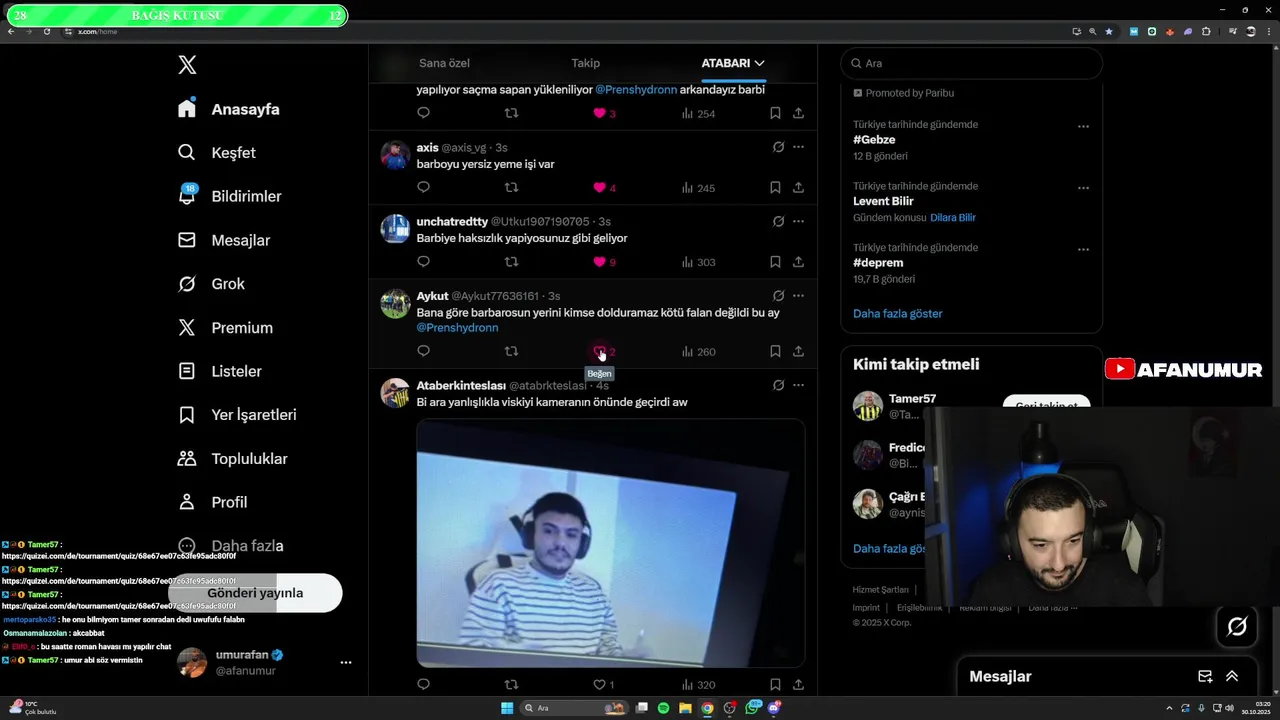Viewport: 1280px width, 720px height.
Task: Like the Aykut tweet
Action: [x=600, y=351]
